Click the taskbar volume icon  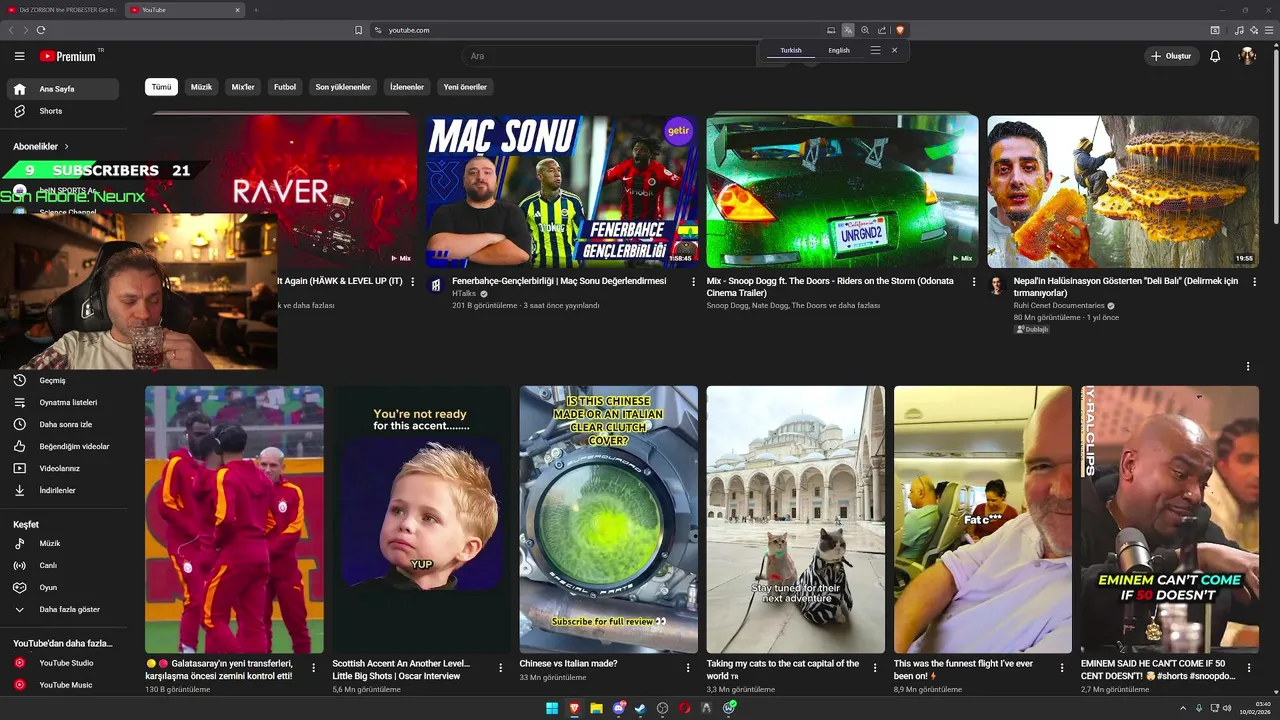(1227, 708)
